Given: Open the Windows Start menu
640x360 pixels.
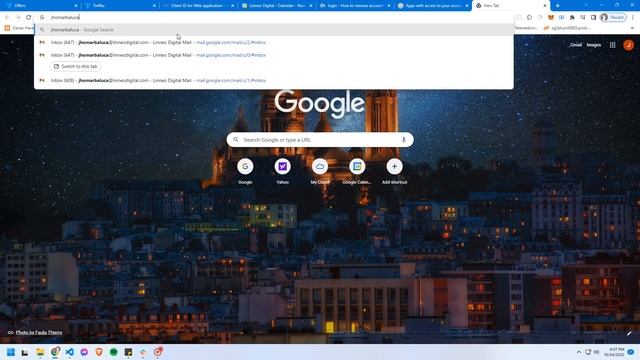Looking at the screenshot, I should click(x=11, y=352).
